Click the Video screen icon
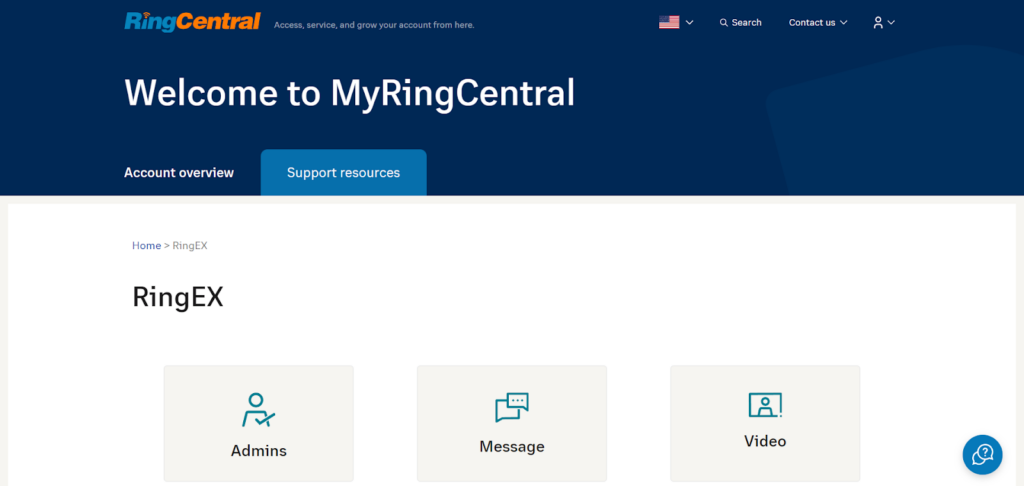Screen dimensions: 1024x486 tap(765, 405)
